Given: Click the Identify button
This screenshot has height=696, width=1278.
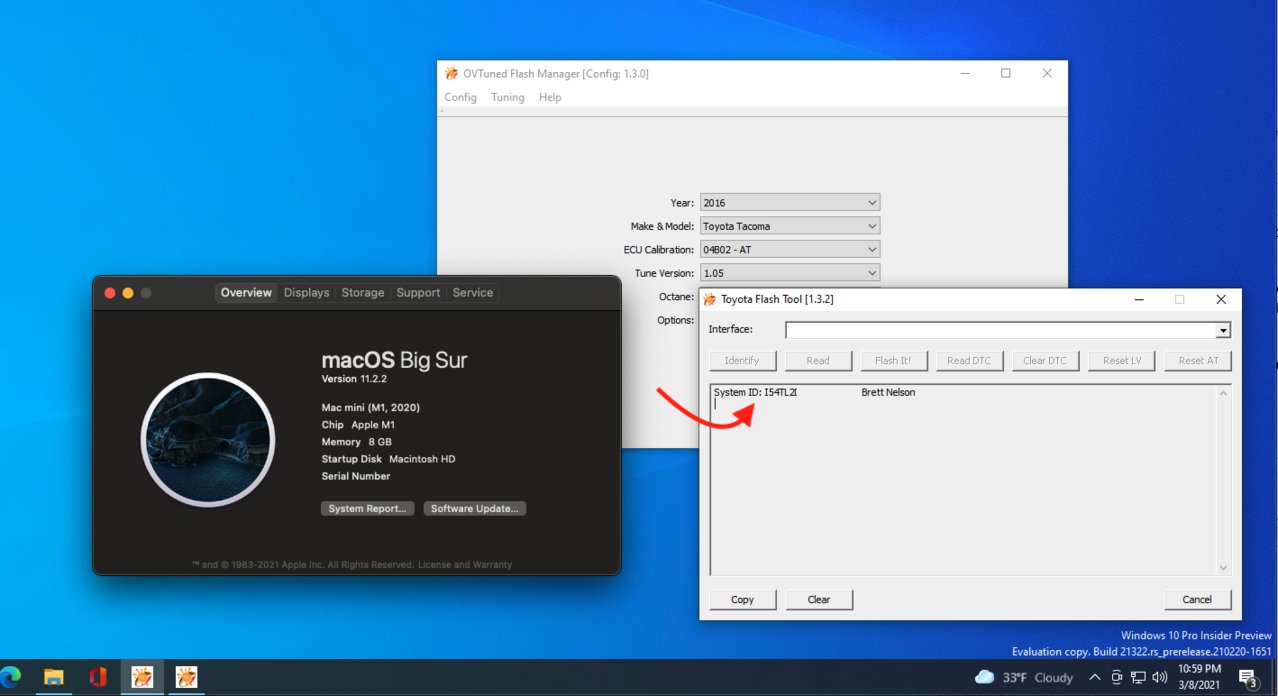Looking at the screenshot, I should 742,360.
